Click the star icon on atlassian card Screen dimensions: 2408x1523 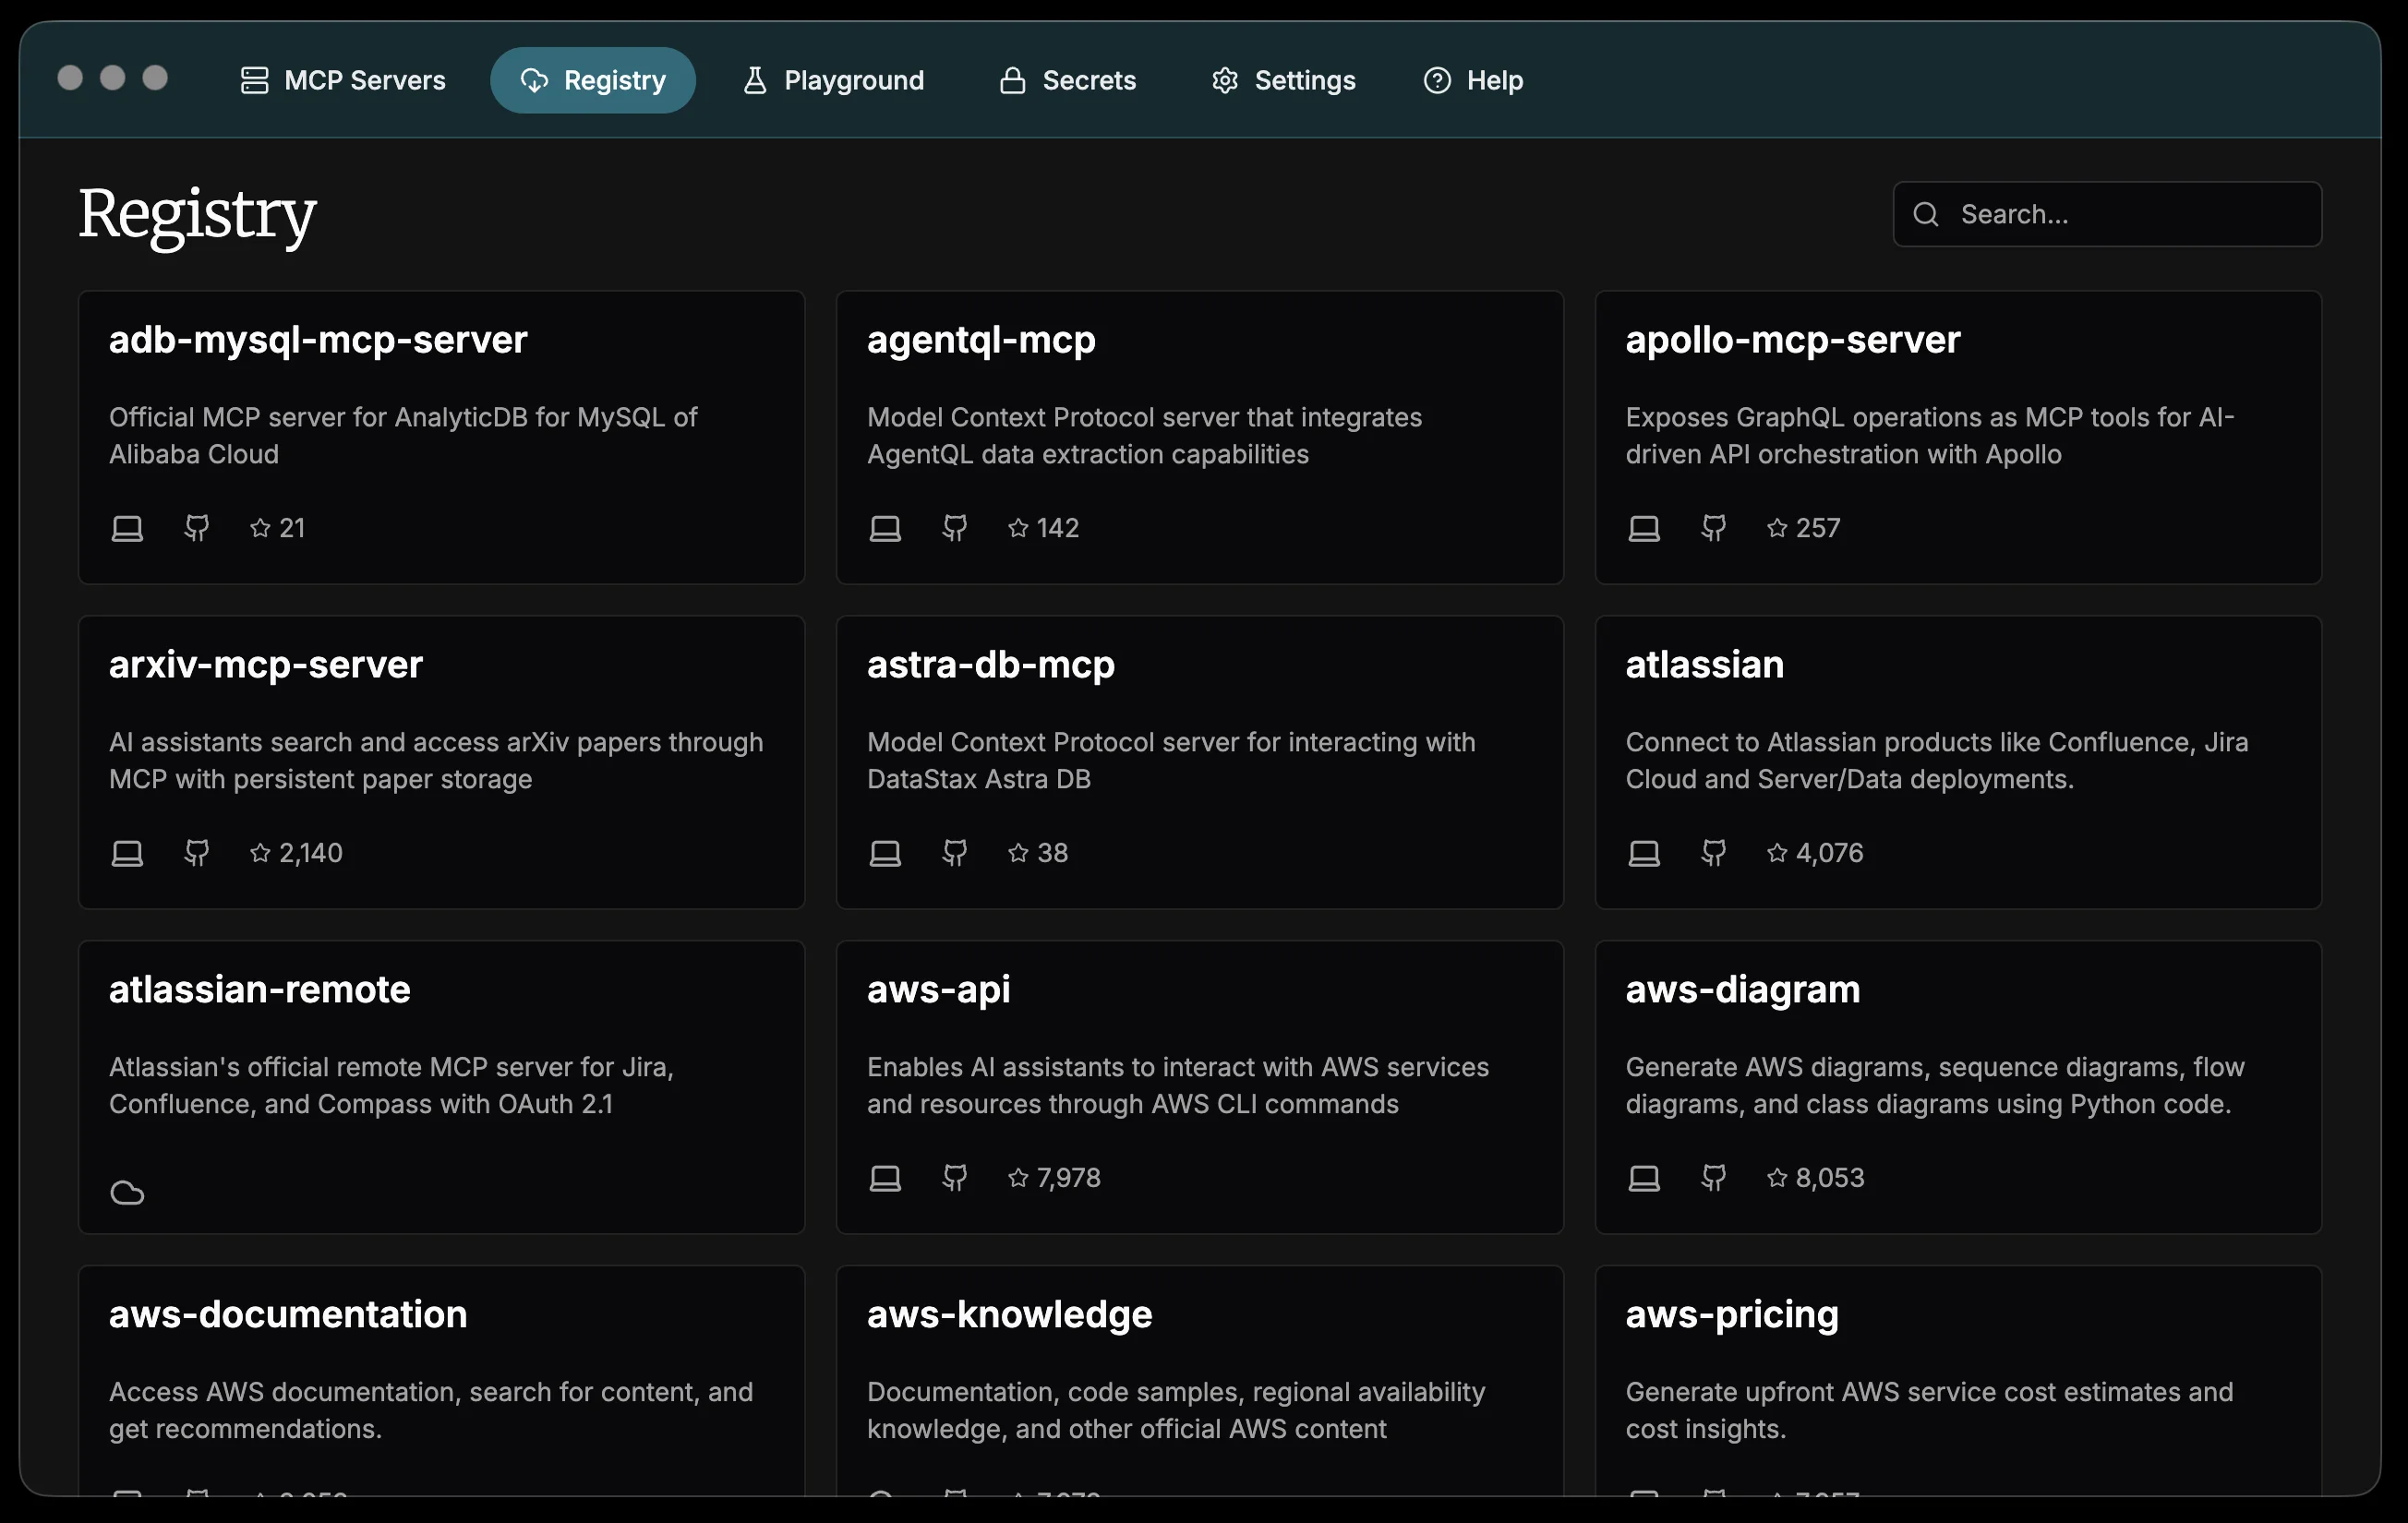[1777, 853]
